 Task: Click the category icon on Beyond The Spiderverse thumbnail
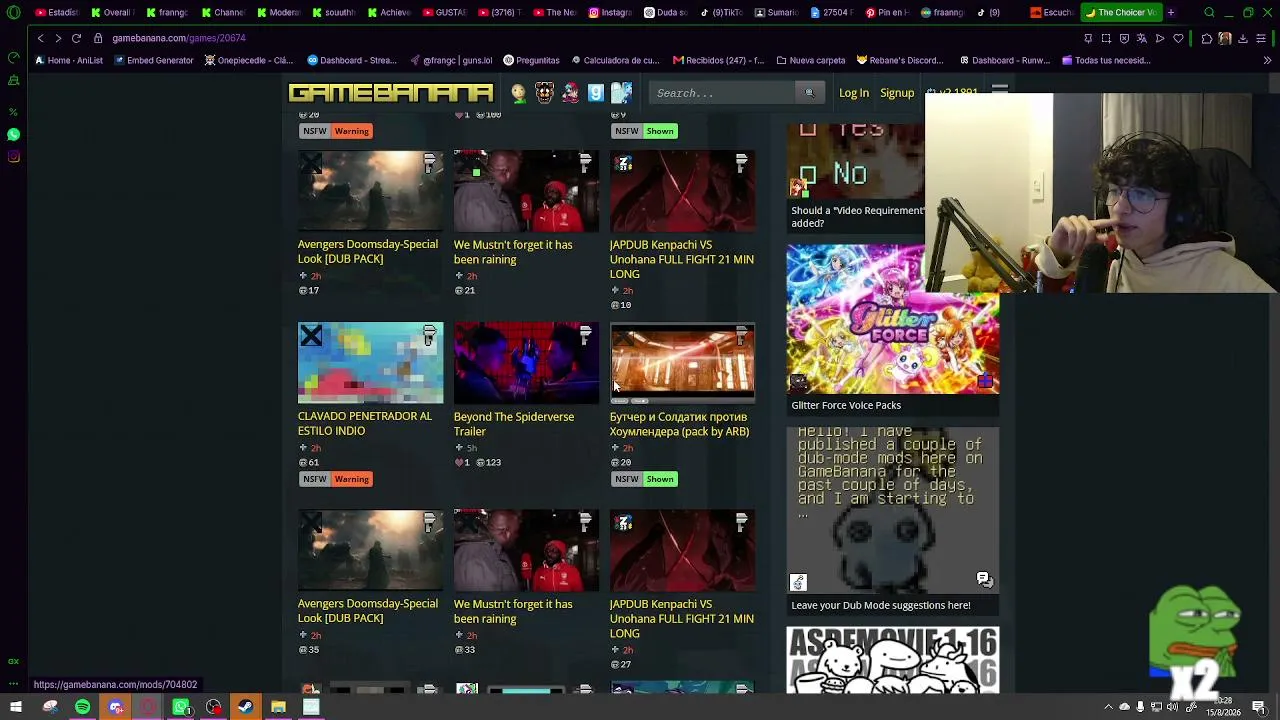click(585, 336)
